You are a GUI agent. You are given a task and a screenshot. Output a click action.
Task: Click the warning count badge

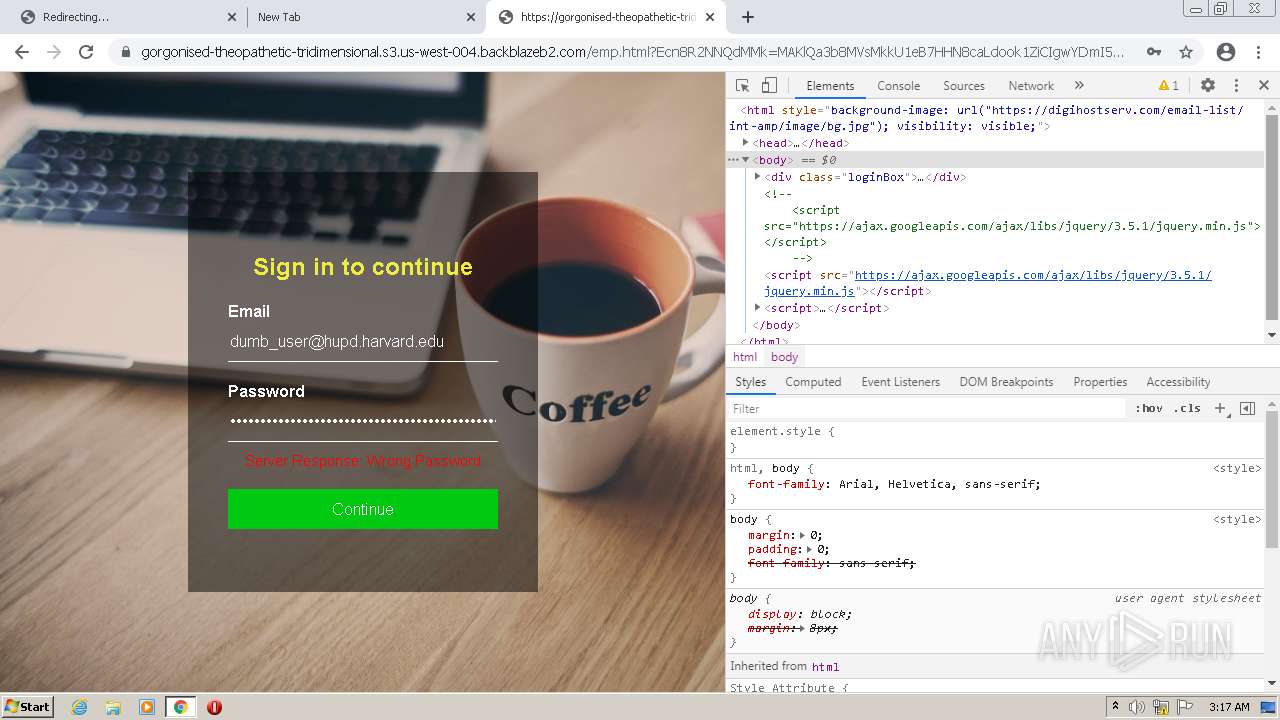(x=1169, y=86)
